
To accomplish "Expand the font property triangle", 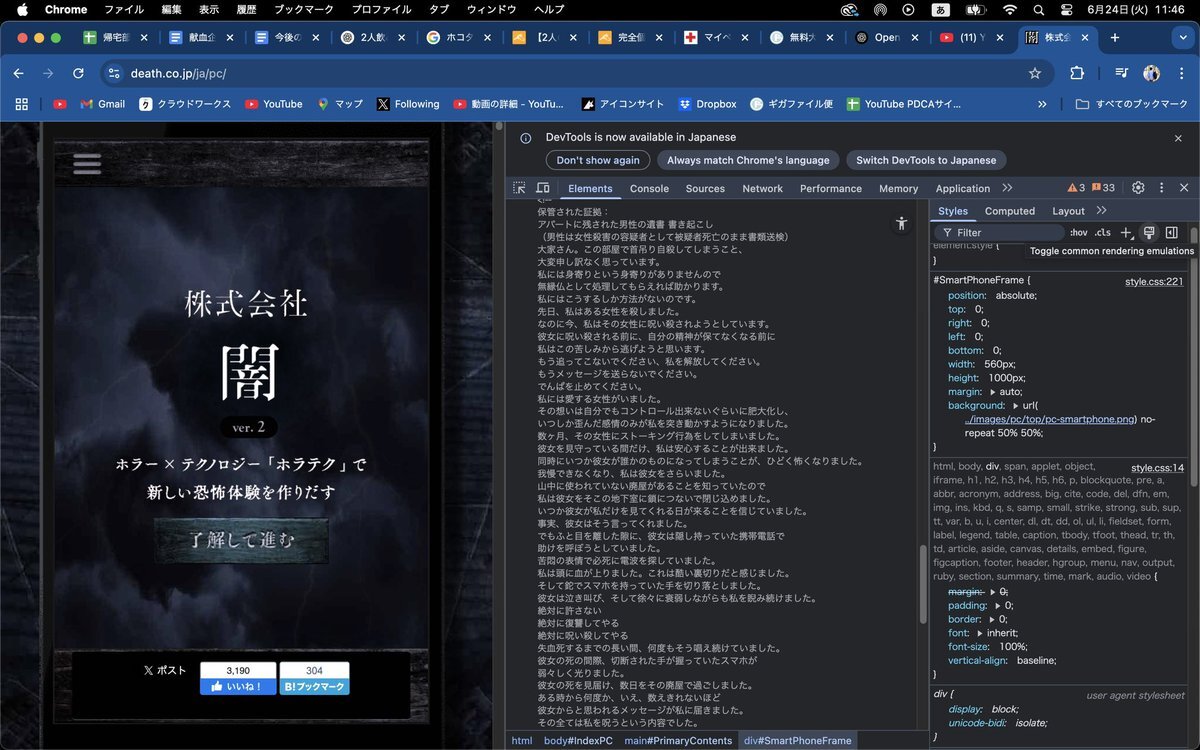I will 978,633.
